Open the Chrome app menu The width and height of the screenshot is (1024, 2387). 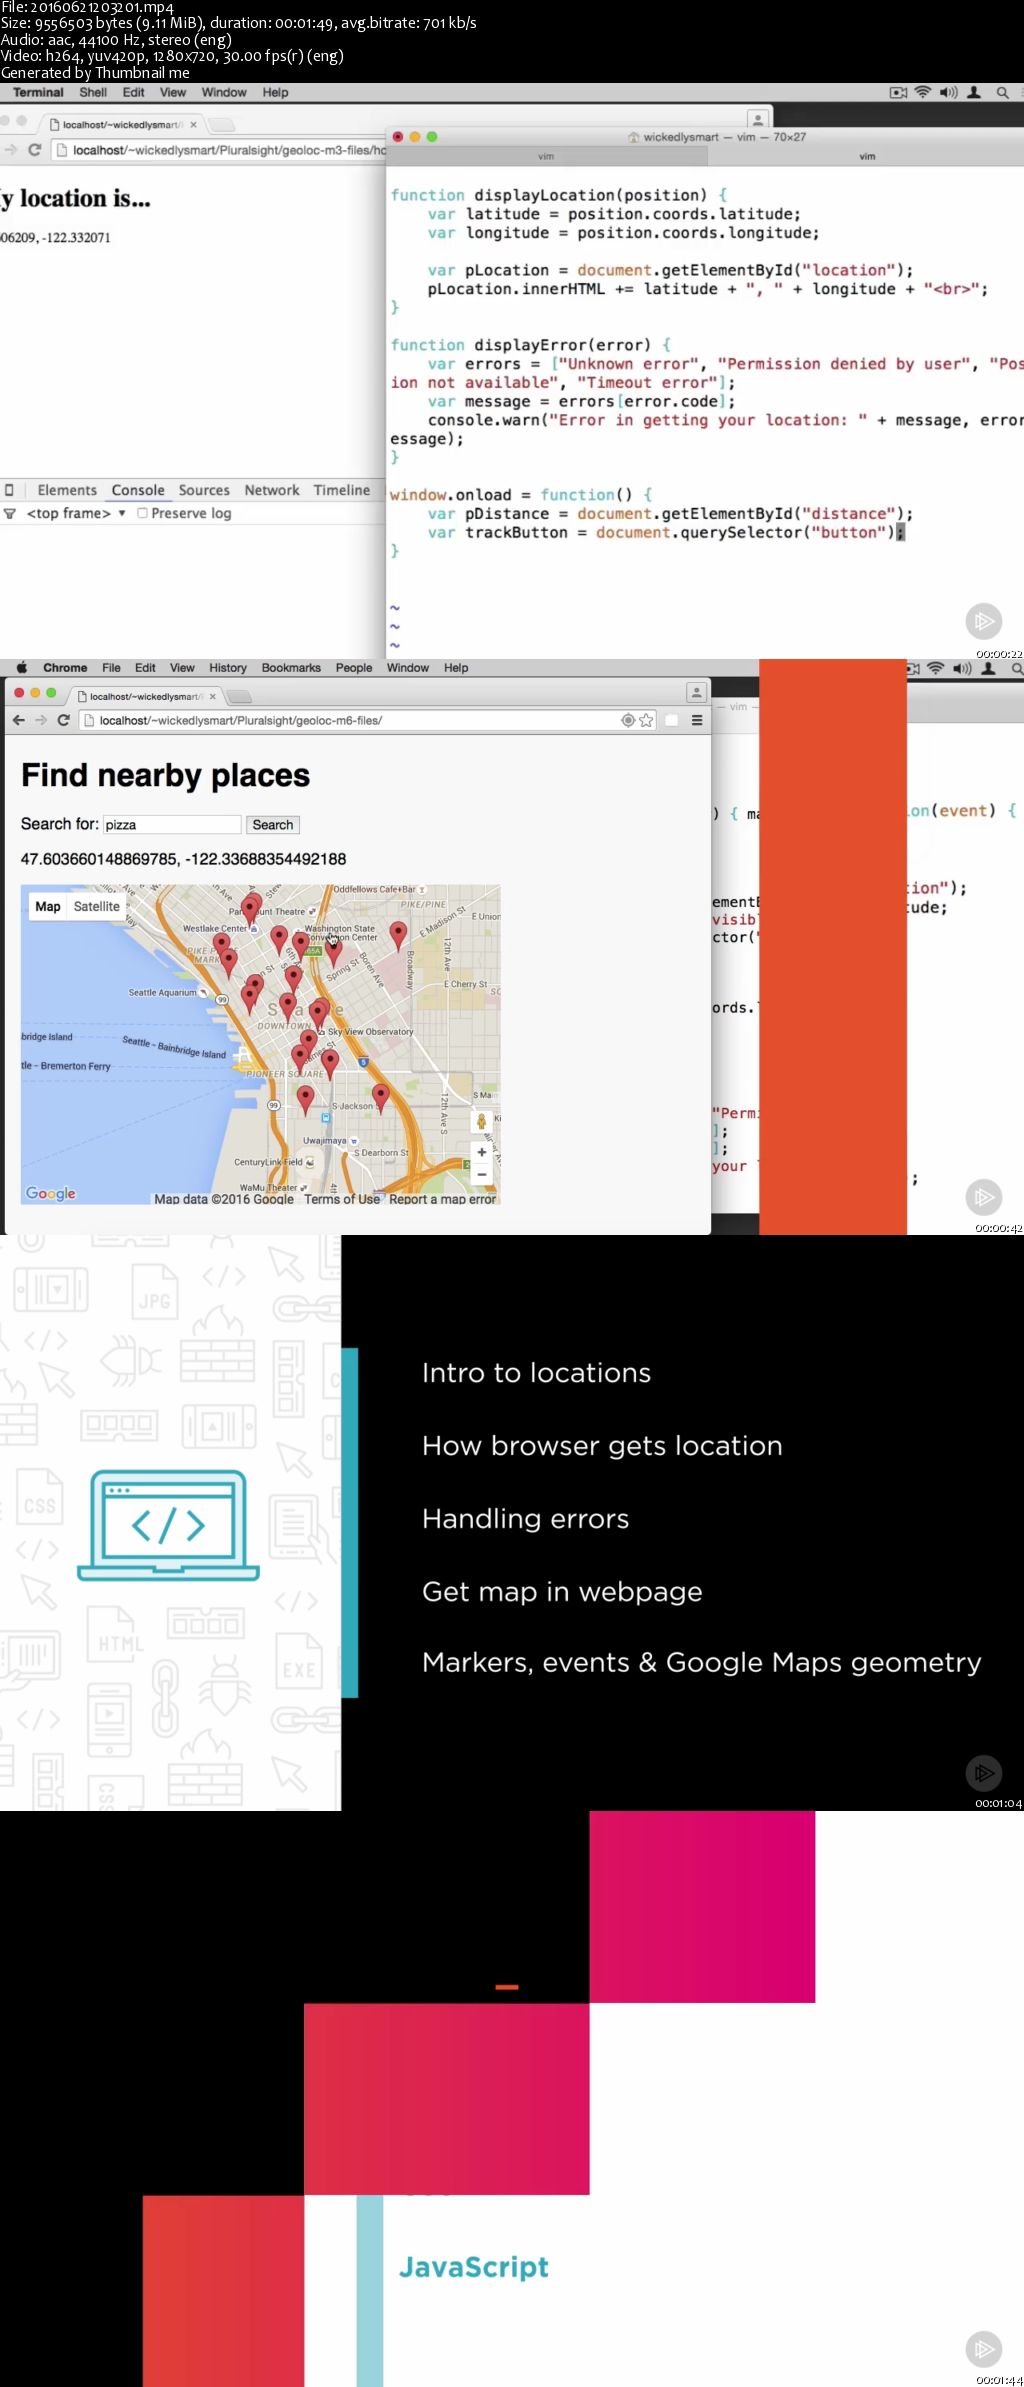(65, 668)
